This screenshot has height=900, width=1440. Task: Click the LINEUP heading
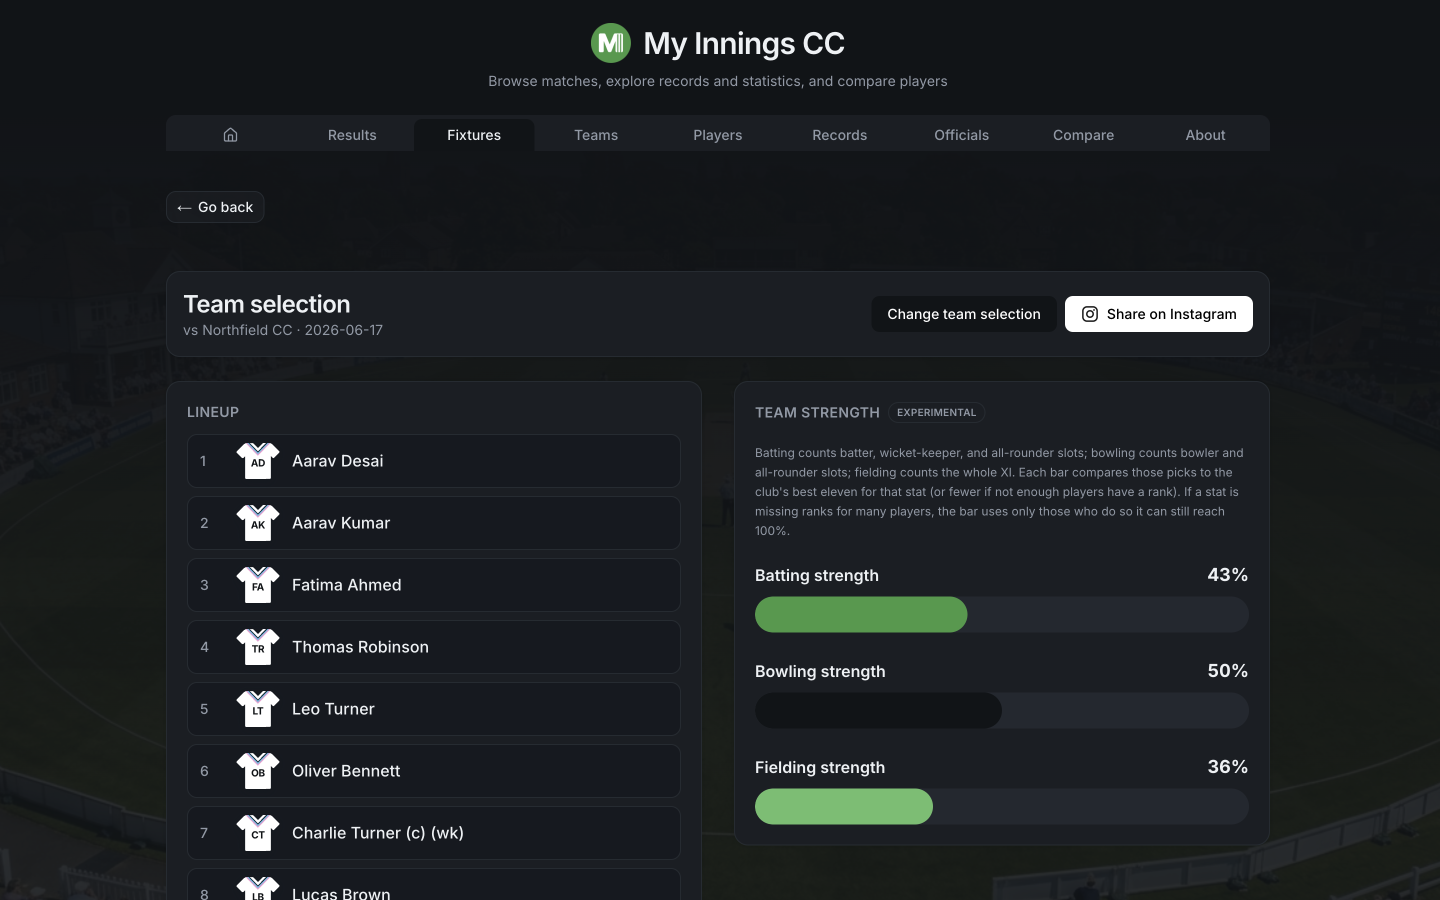[x=213, y=412]
